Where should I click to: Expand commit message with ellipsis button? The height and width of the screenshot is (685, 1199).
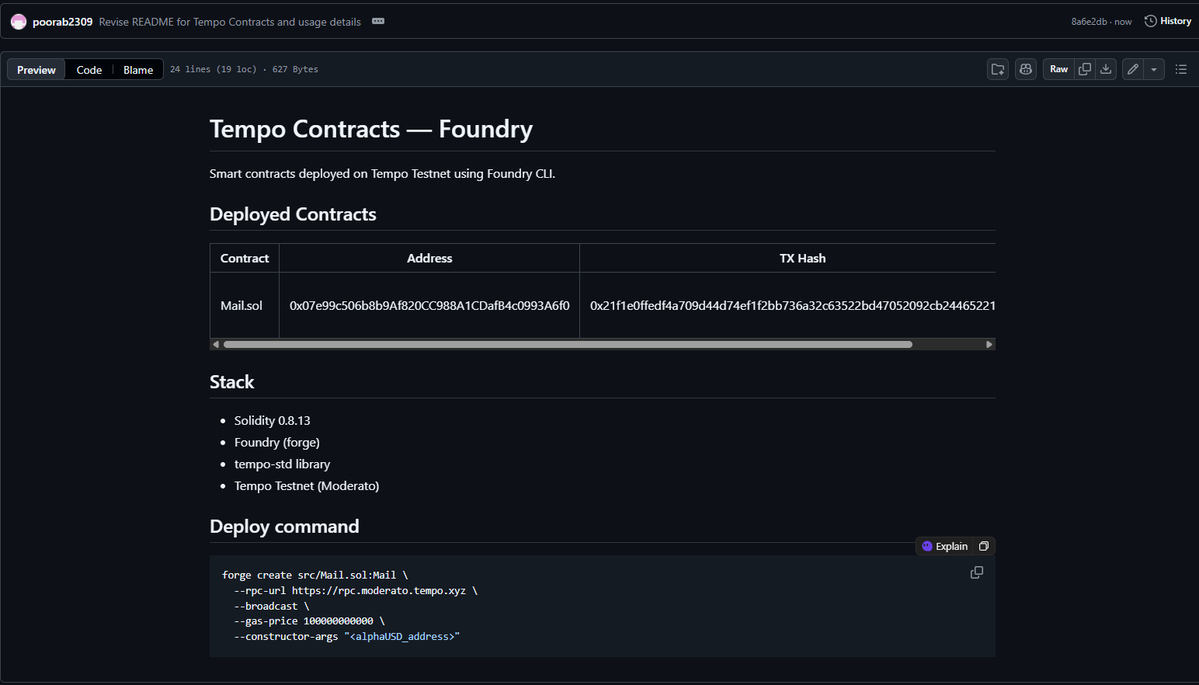pyautogui.click(x=378, y=21)
